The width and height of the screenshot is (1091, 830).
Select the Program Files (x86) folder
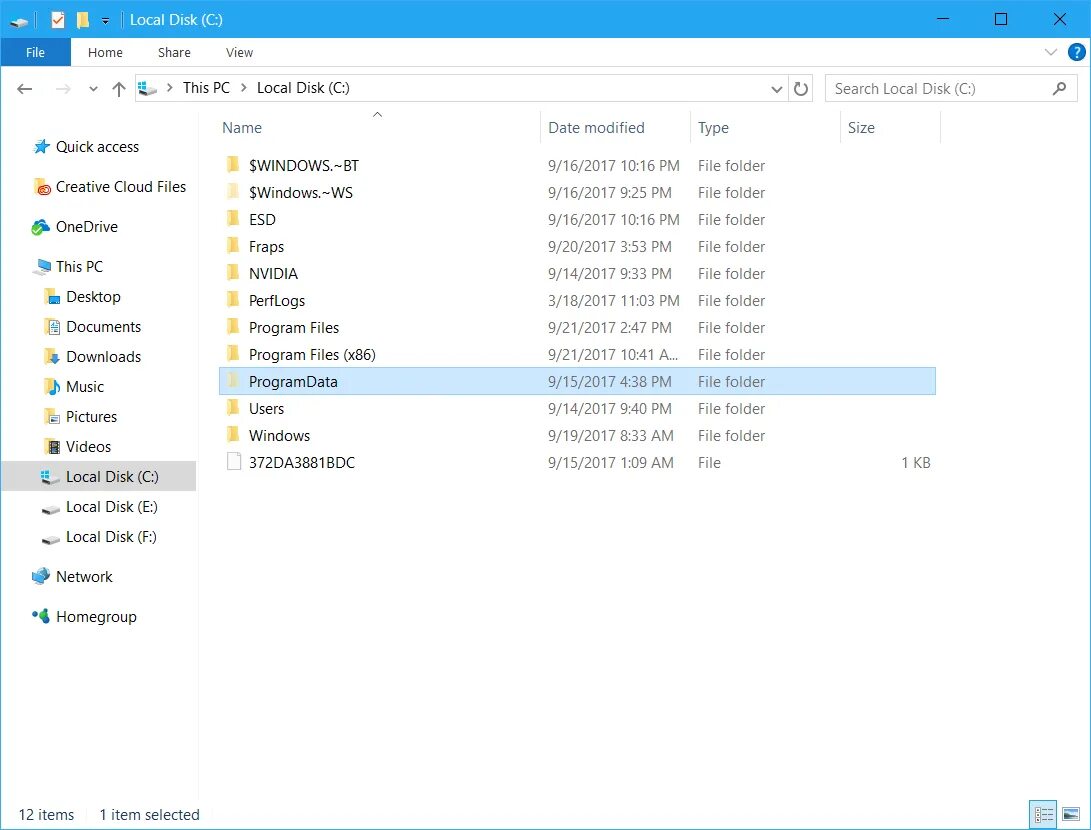pos(578,355)
